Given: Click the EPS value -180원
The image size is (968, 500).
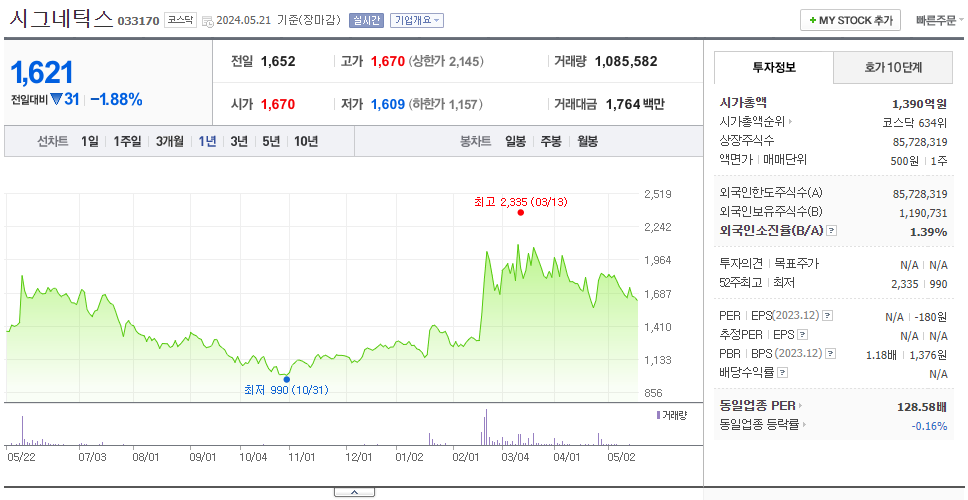Looking at the screenshot, I should point(933,317).
